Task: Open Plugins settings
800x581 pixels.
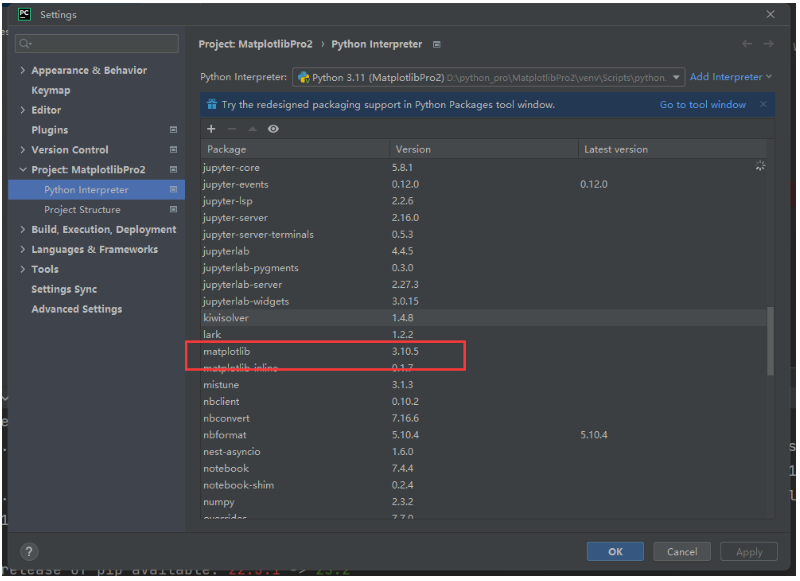Action: 49,130
